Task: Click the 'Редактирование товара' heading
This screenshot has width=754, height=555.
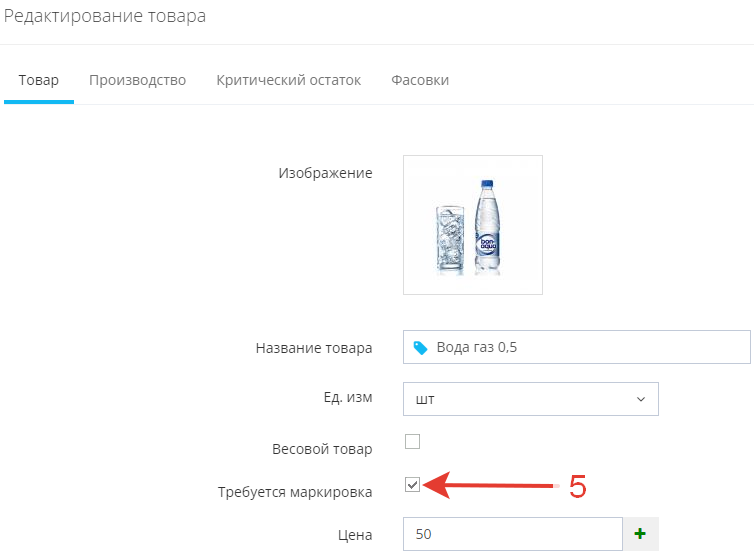Action: click(105, 17)
